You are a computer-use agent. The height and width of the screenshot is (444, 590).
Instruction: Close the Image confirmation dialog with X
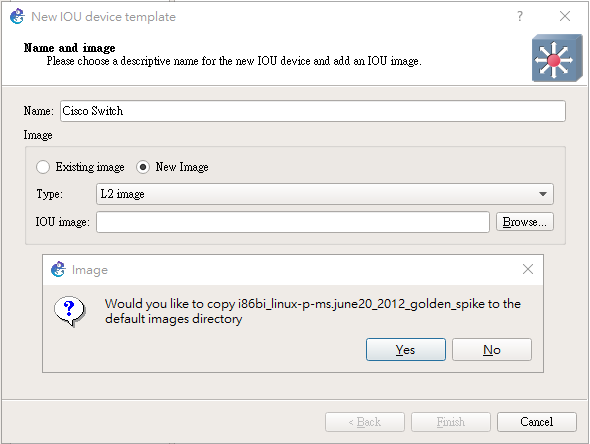pos(528,269)
